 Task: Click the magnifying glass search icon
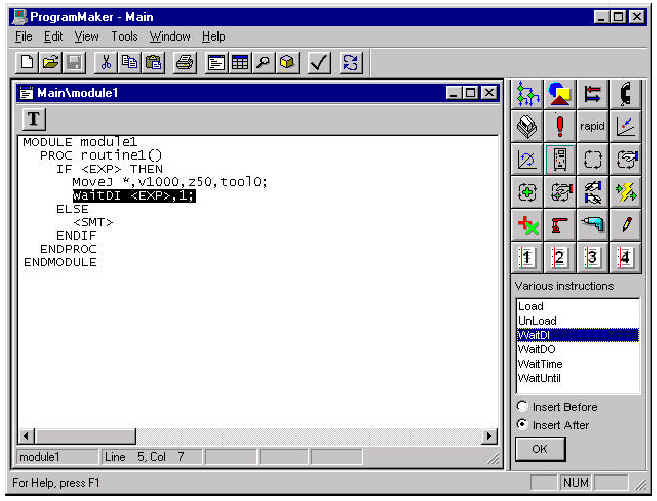[264, 63]
